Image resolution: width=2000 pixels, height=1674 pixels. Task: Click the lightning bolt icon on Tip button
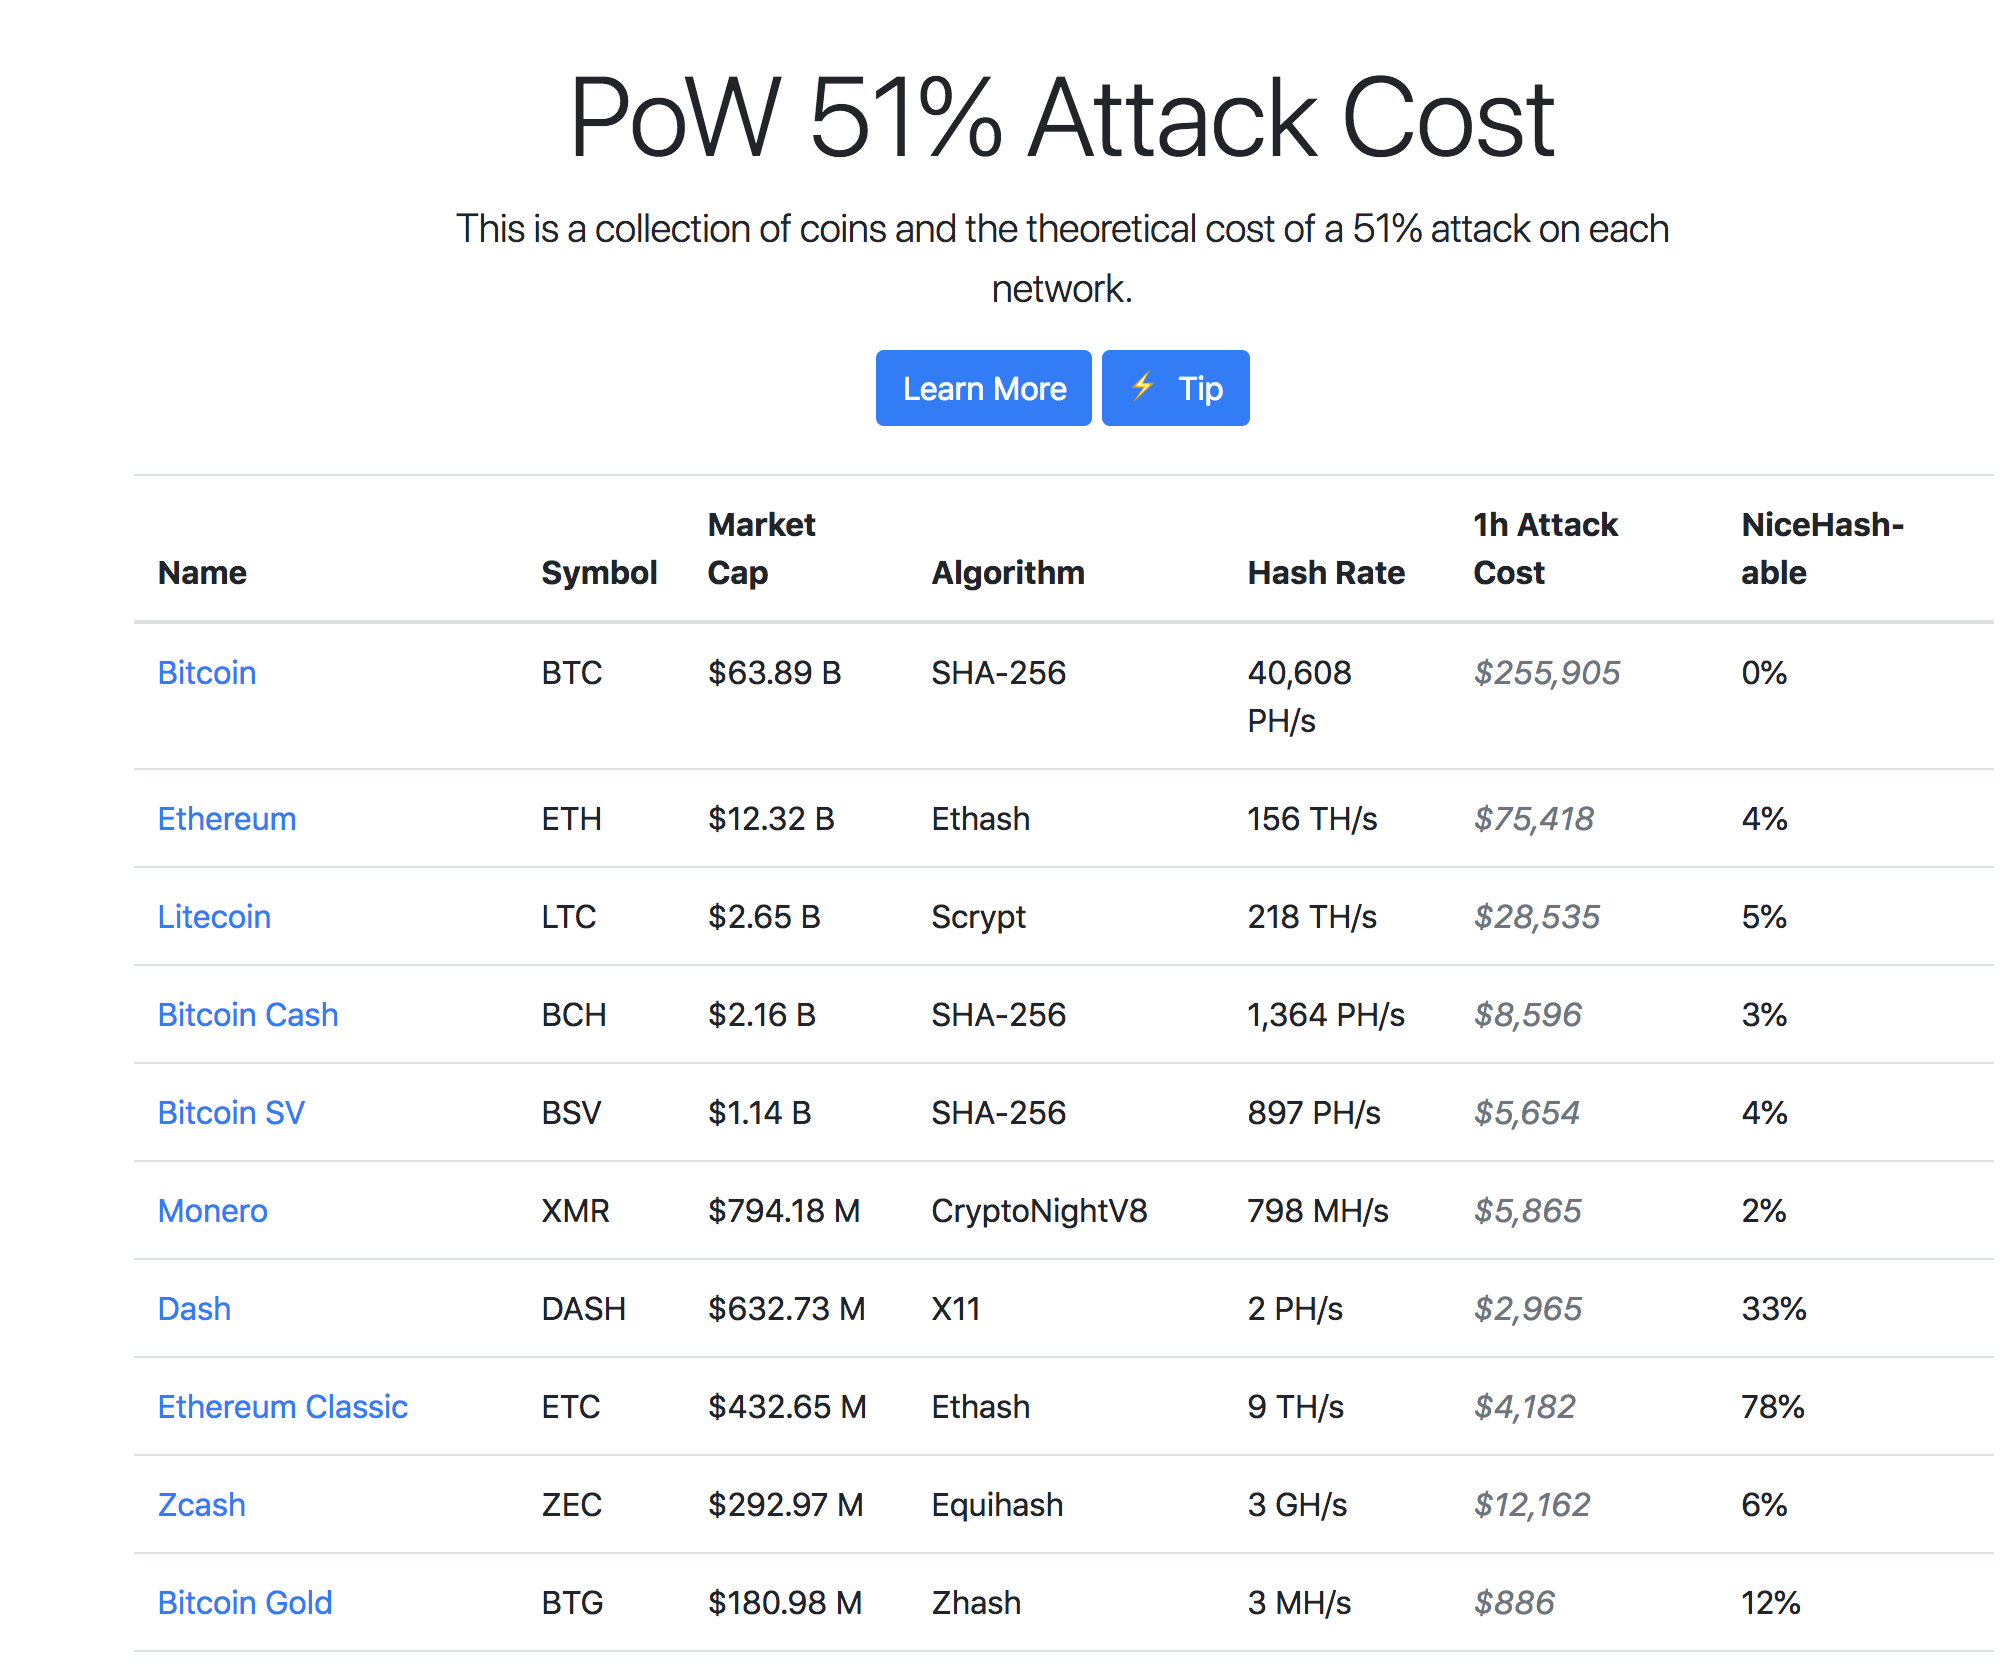(x=1143, y=387)
